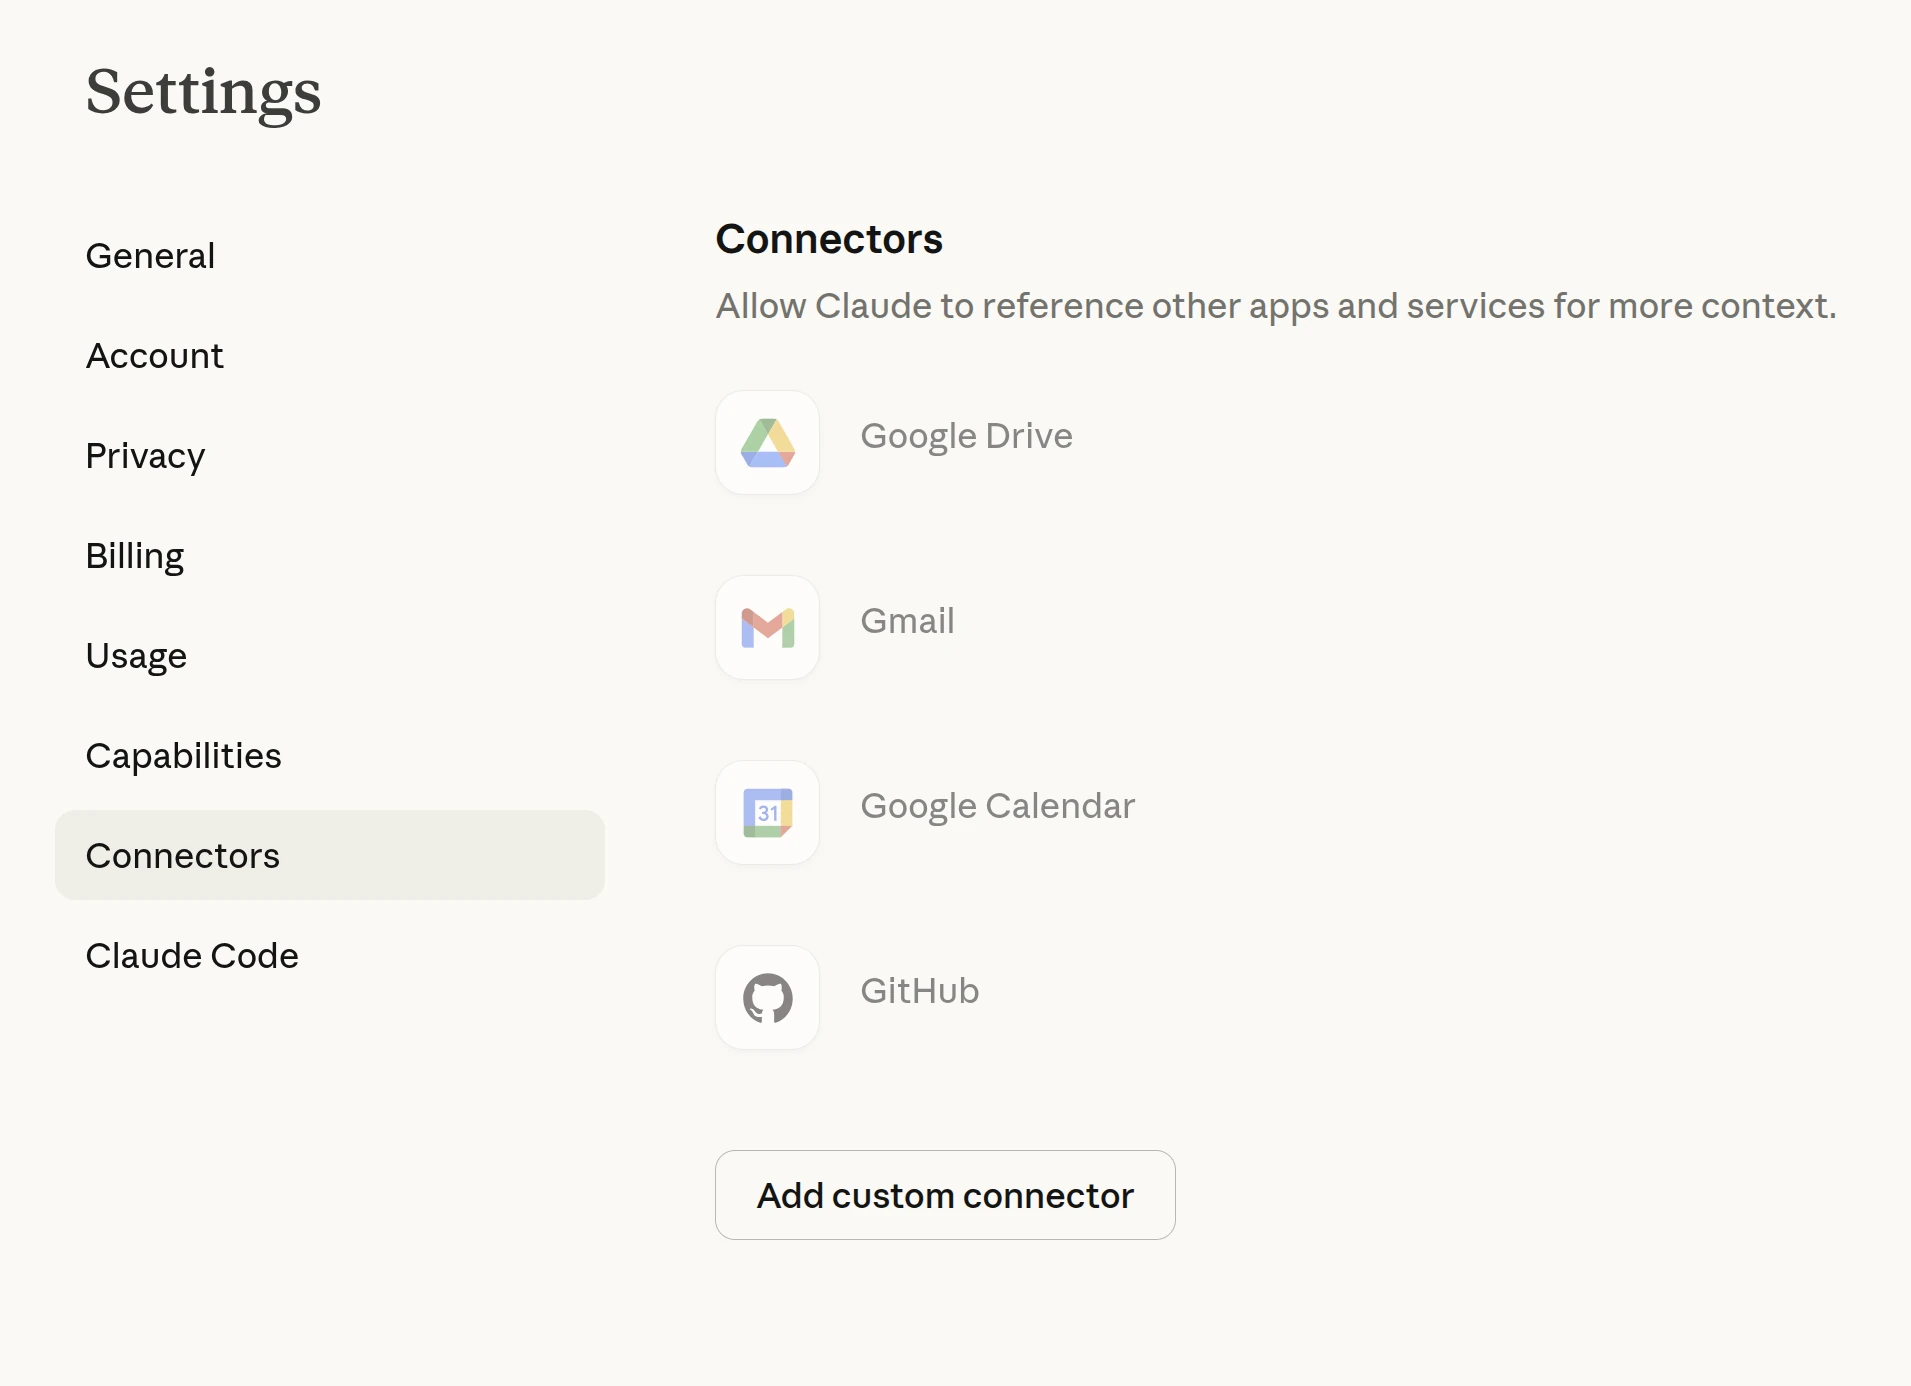Select Connectors in the settings sidebar
Screen dimensions: 1911x1386
pos(183,856)
